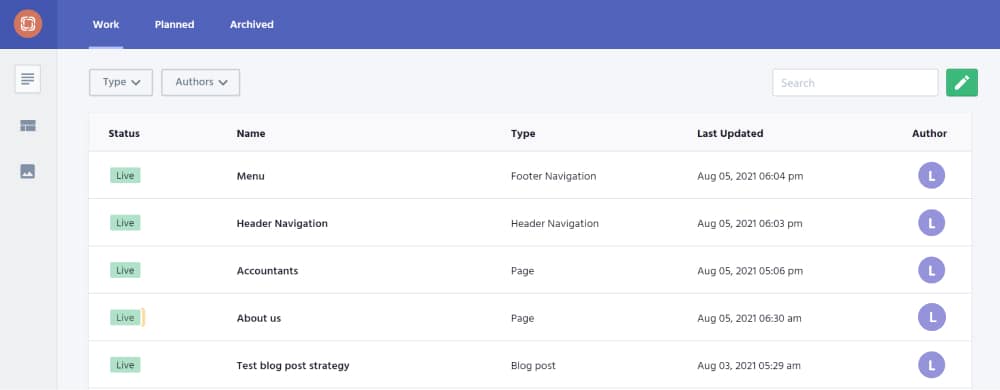Click the Live badge in Accountants row
This screenshot has height=390, width=1000.
(x=125, y=270)
